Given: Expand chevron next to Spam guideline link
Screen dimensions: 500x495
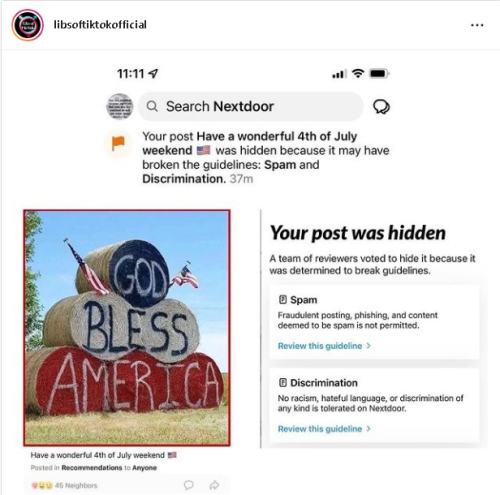Looking at the screenshot, I should click(368, 346).
